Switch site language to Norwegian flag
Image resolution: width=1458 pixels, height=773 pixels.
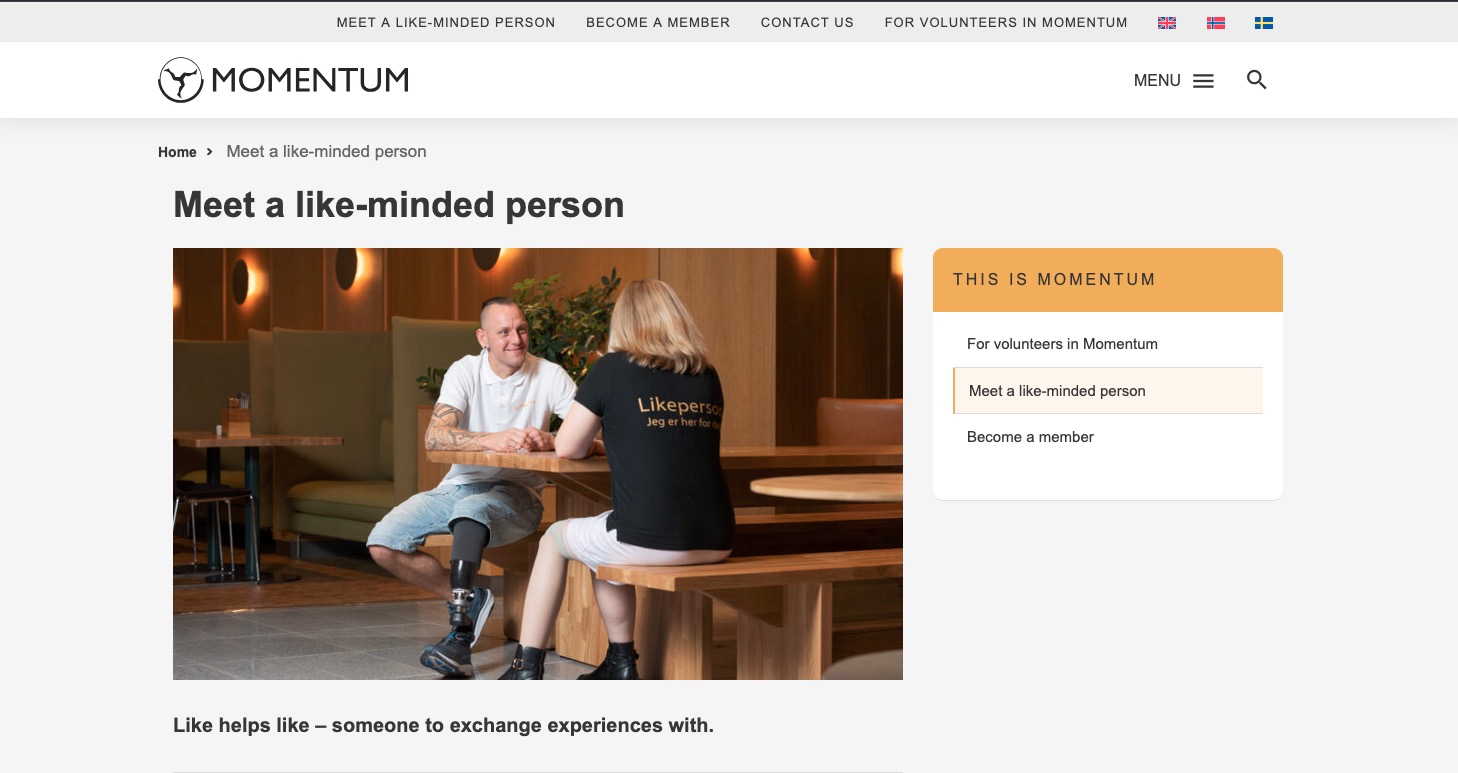(x=1215, y=22)
